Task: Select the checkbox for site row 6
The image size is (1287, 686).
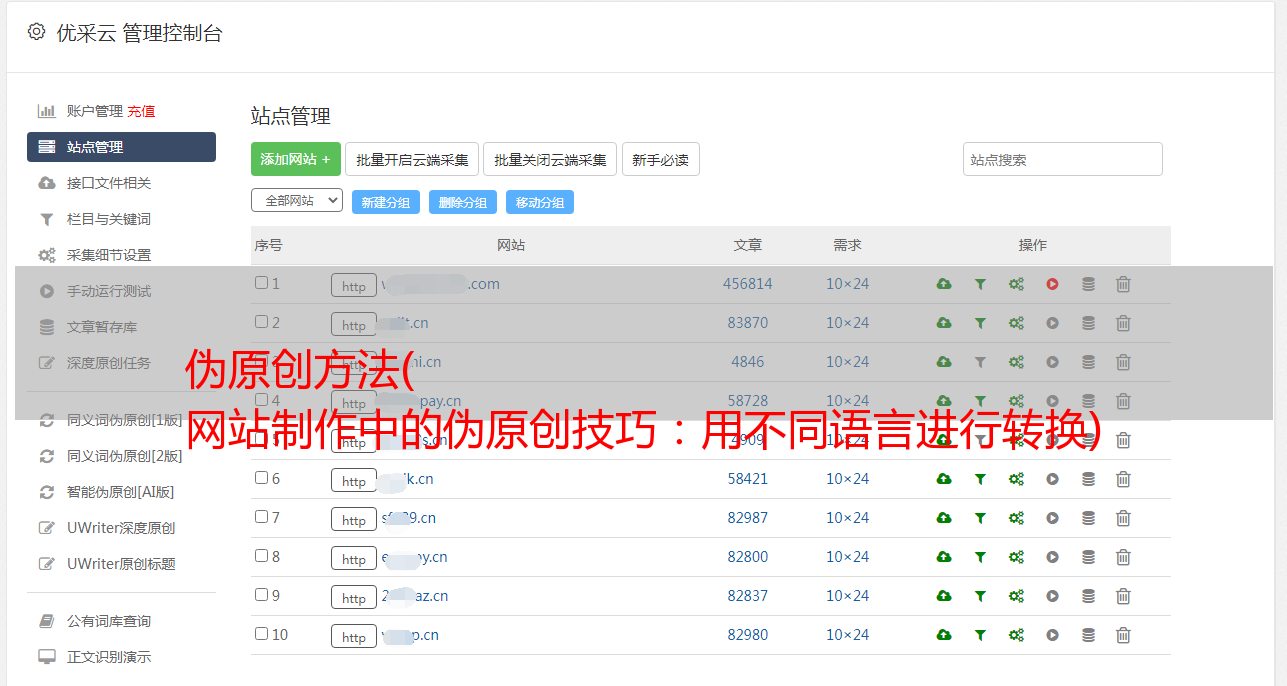Action: (x=261, y=478)
